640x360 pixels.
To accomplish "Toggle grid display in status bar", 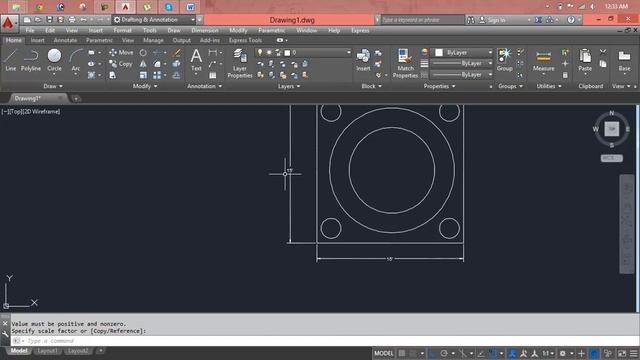I will (402, 353).
